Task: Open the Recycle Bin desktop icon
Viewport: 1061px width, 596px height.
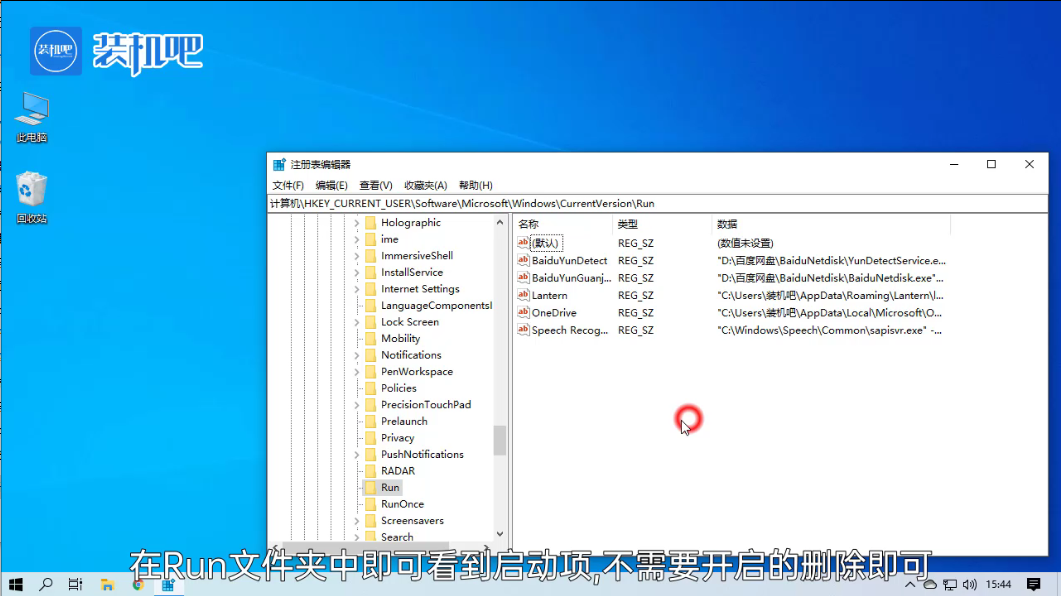Action: click(31, 190)
